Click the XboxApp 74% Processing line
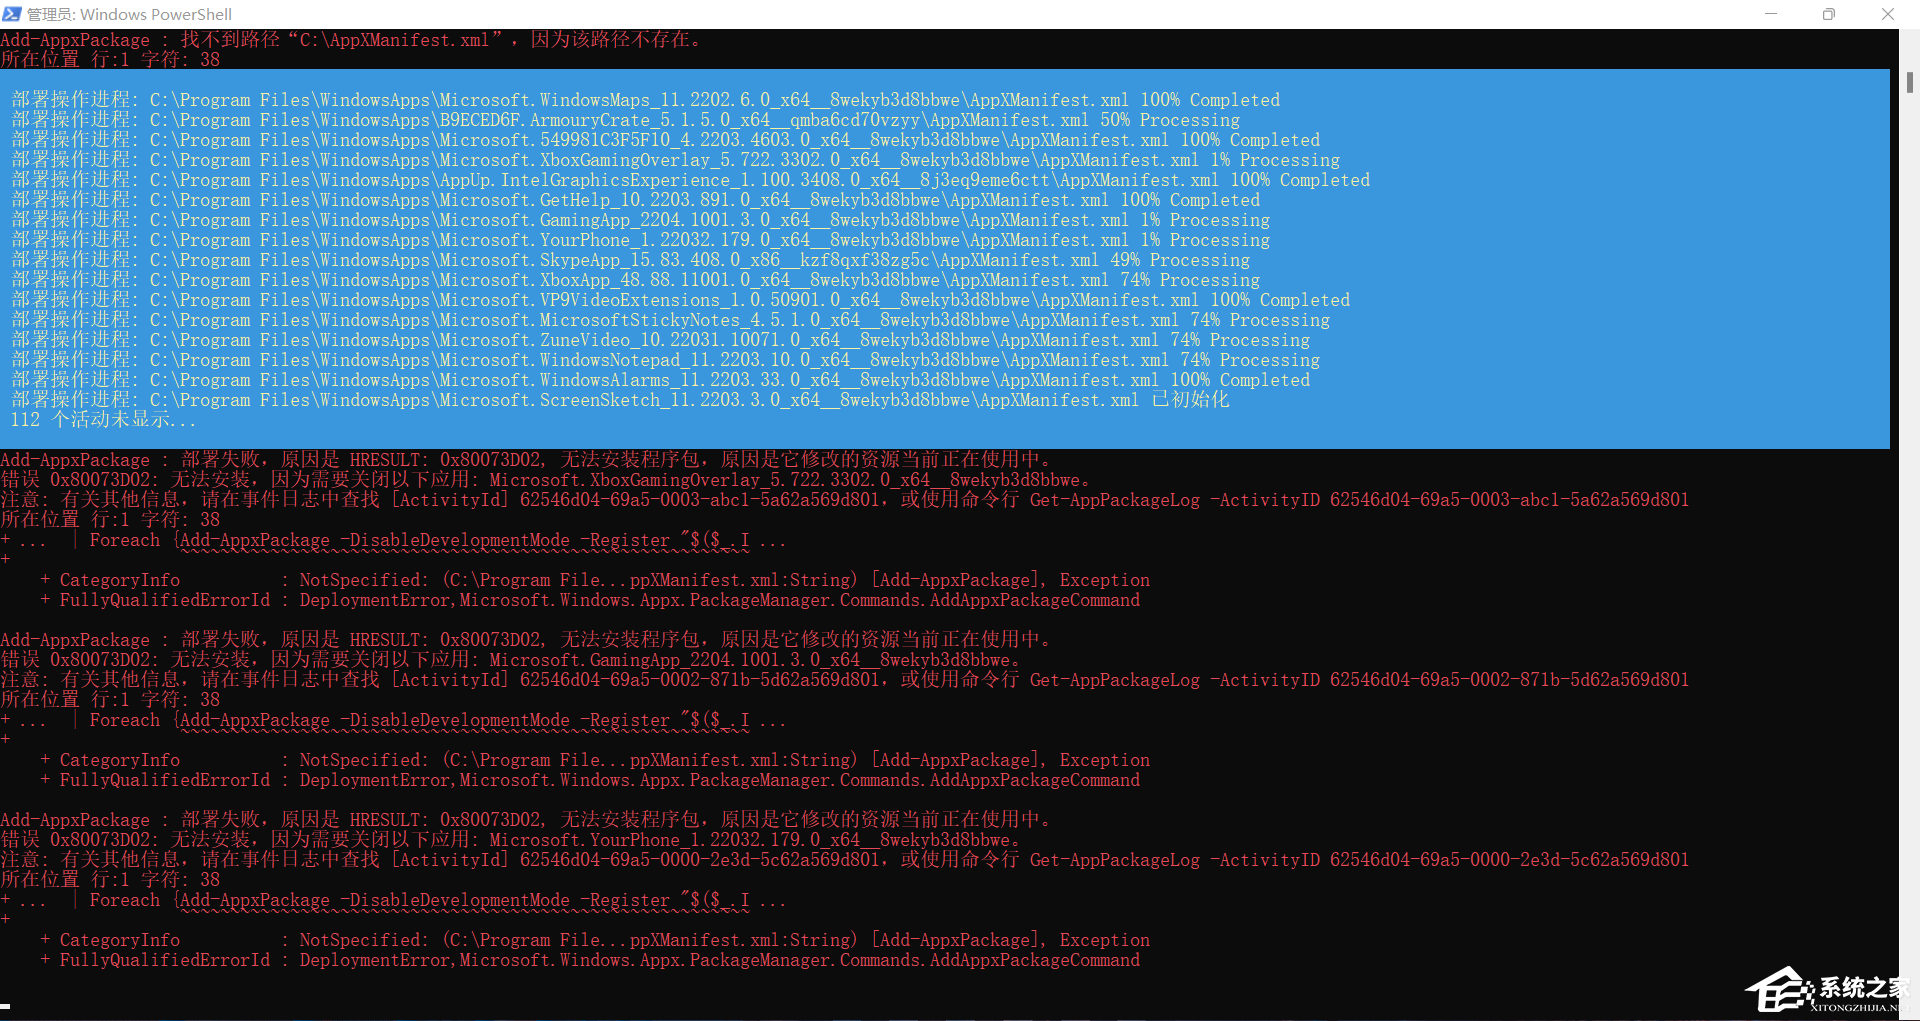Image resolution: width=1920 pixels, height=1021 pixels. (636, 280)
